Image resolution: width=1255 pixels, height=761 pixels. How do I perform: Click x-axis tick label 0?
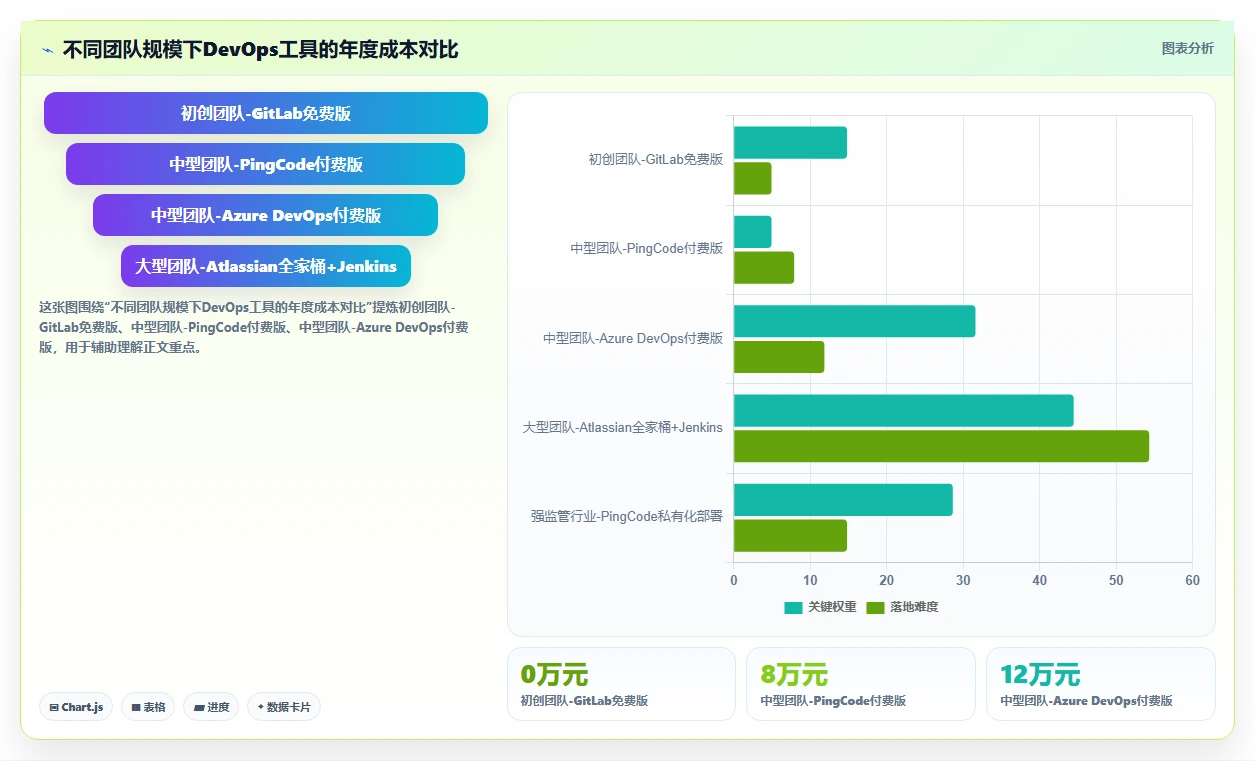[x=734, y=580]
